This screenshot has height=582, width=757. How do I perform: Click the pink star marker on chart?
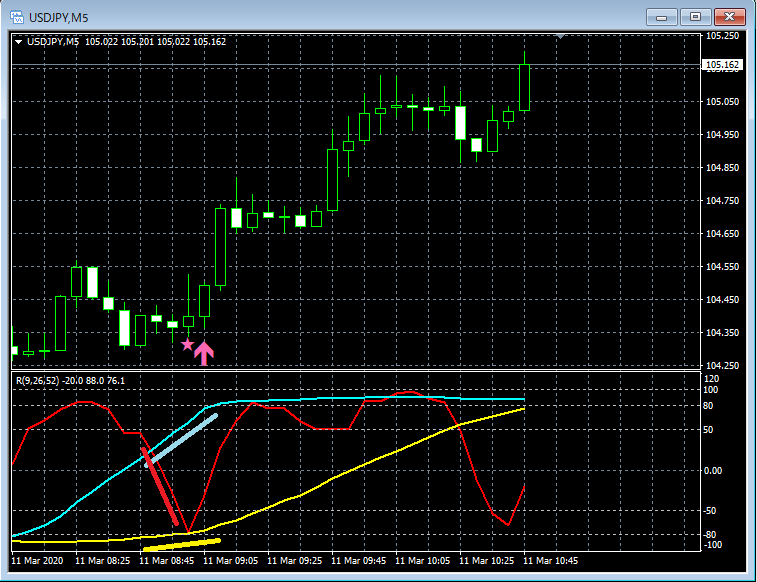pyautogui.click(x=187, y=345)
